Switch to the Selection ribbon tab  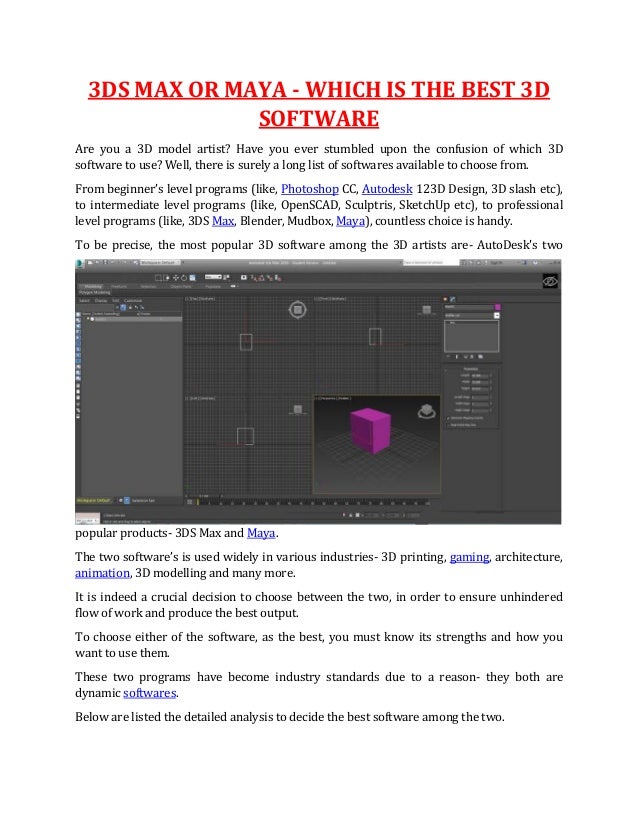148,287
